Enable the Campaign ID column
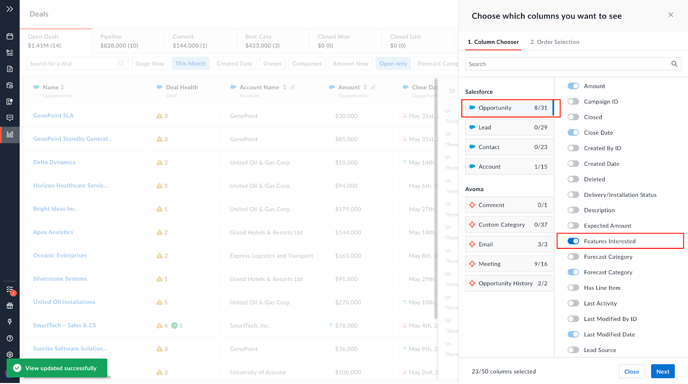This screenshot has width=688, height=384. [x=573, y=101]
